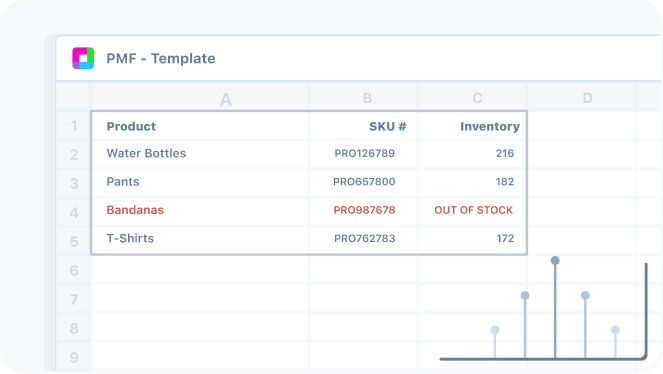
Task: Click the Inventory header cell
Action: click(x=472, y=126)
